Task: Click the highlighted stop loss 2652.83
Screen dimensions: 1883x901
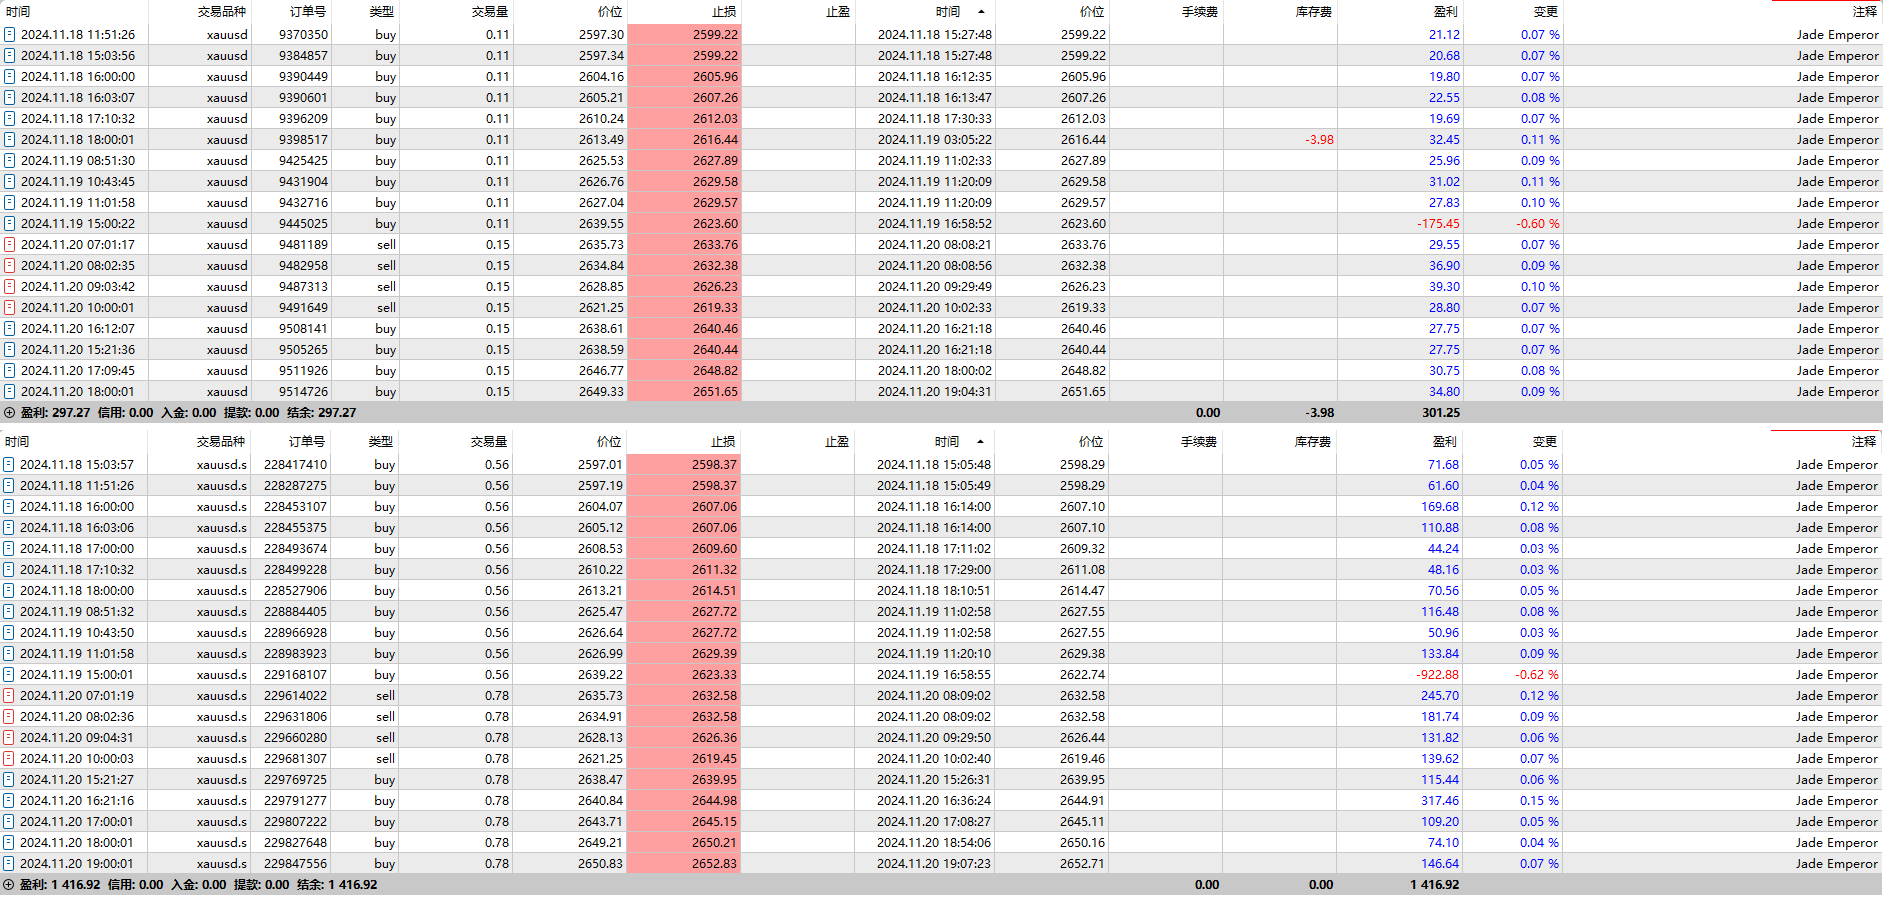Action: [x=714, y=864]
